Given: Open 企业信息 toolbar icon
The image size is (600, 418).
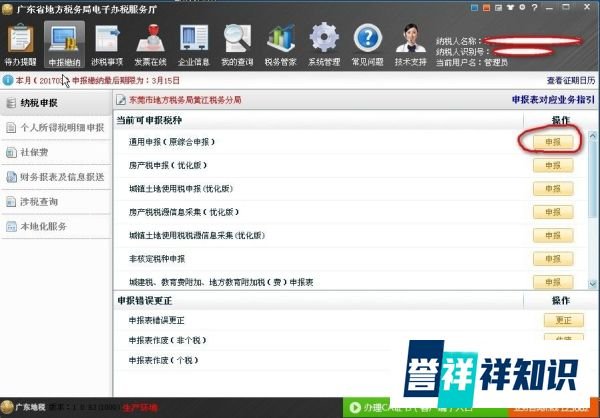Looking at the screenshot, I should pyautogui.click(x=194, y=44).
